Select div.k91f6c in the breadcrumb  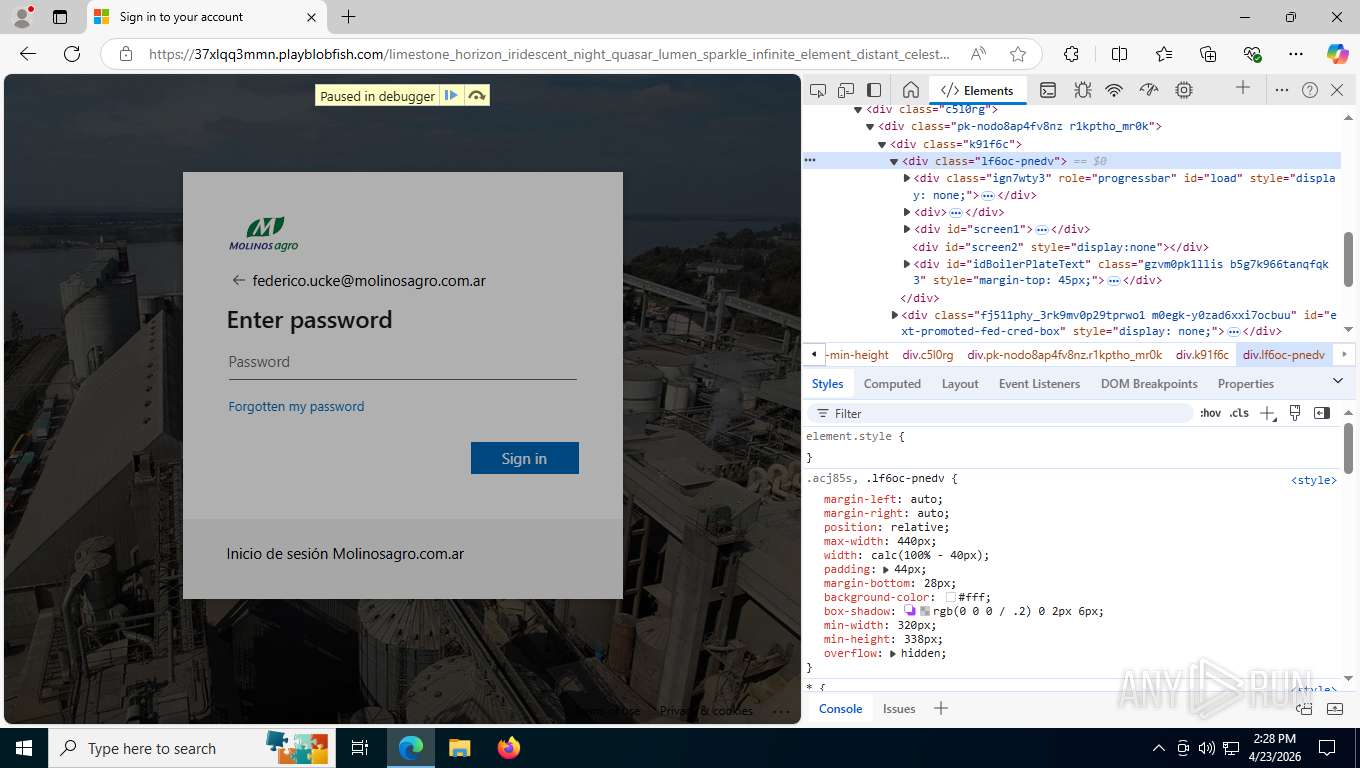tap(1202, 354)
